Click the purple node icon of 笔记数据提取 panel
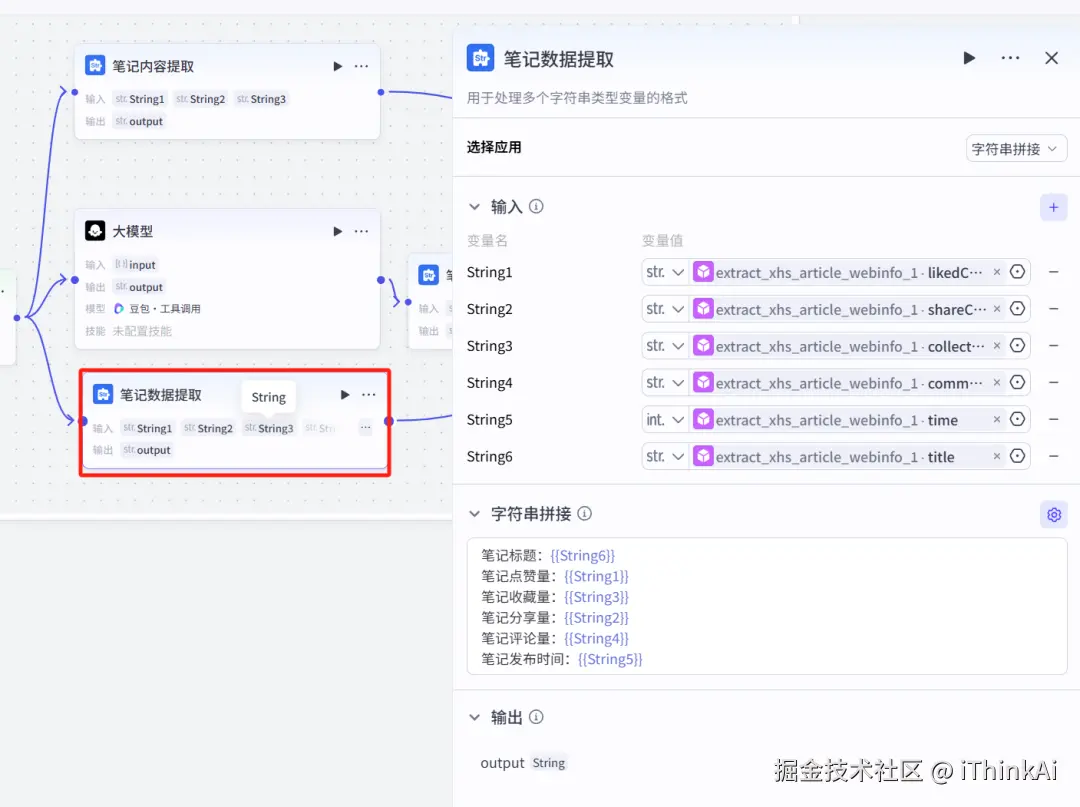The height and width of the screenshot is (807, 1080). (481, 57)
